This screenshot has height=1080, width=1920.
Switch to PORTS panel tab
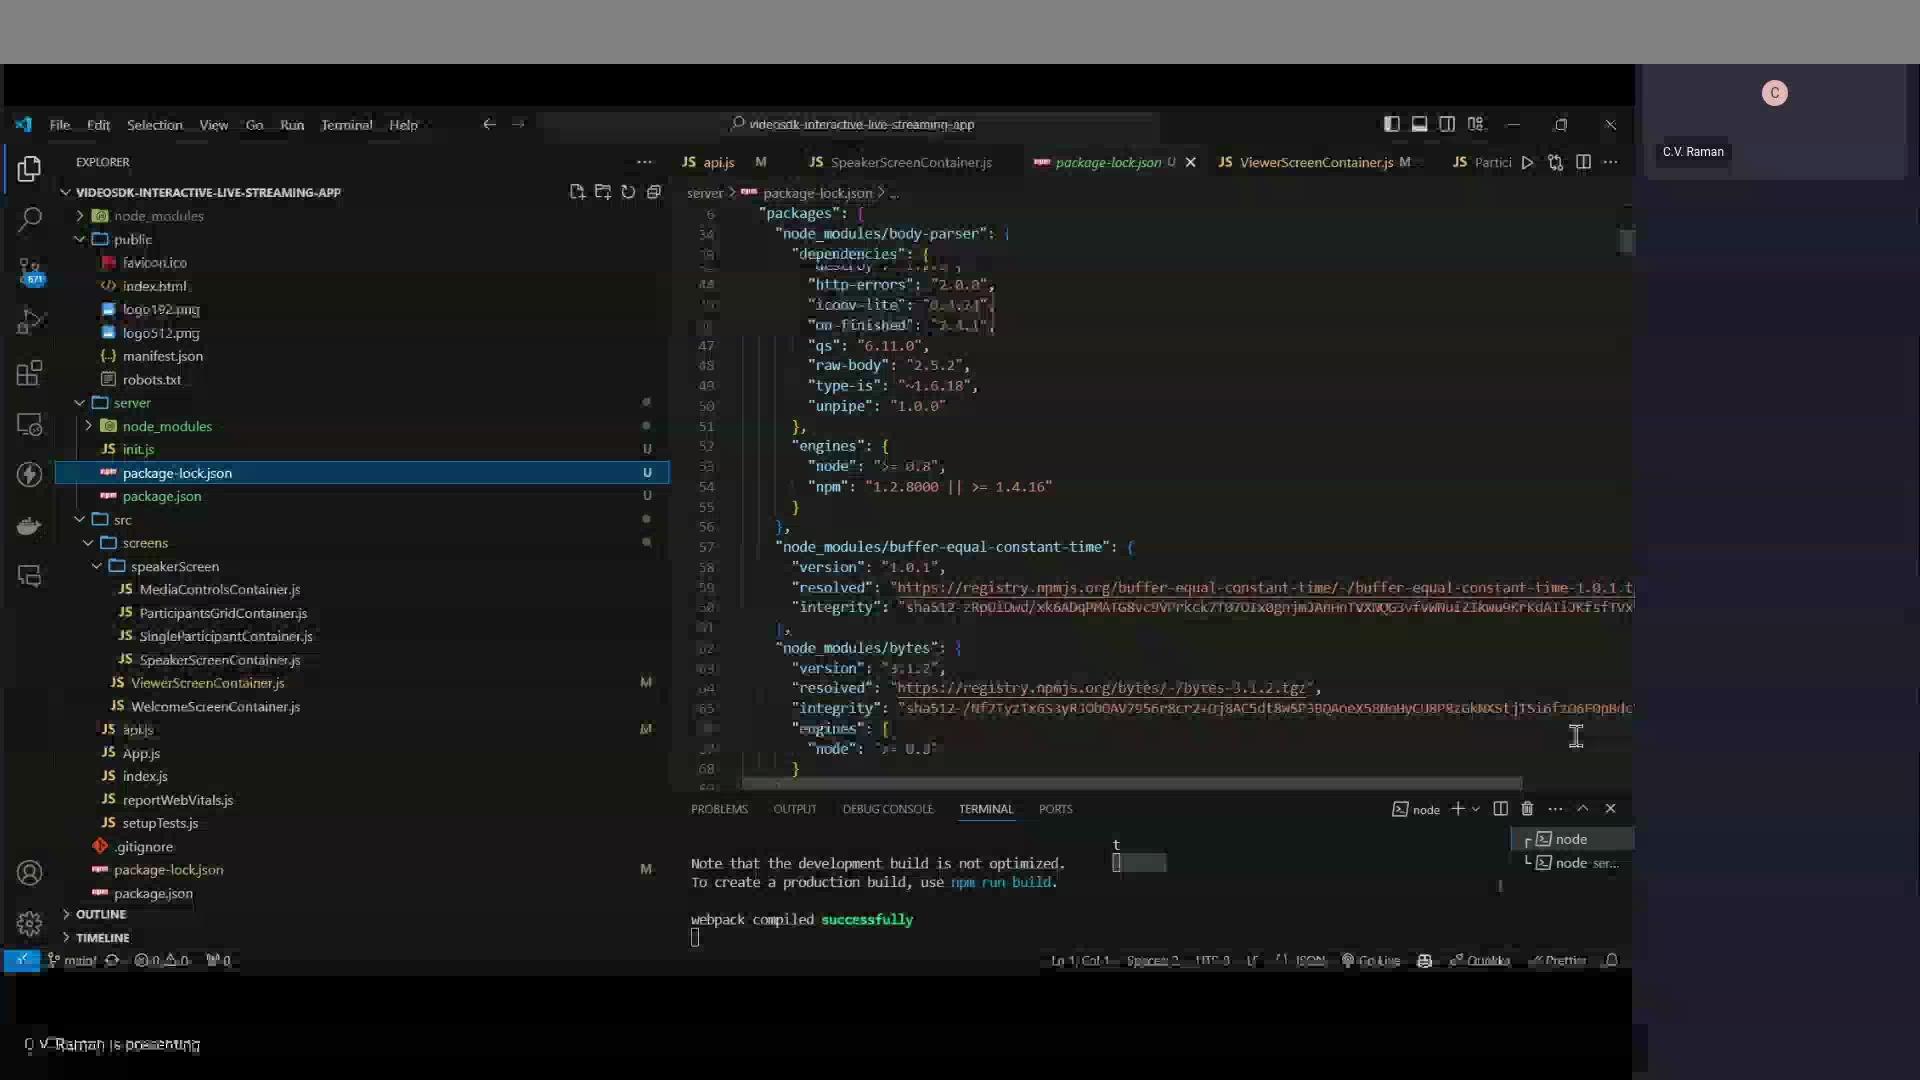1055,809
